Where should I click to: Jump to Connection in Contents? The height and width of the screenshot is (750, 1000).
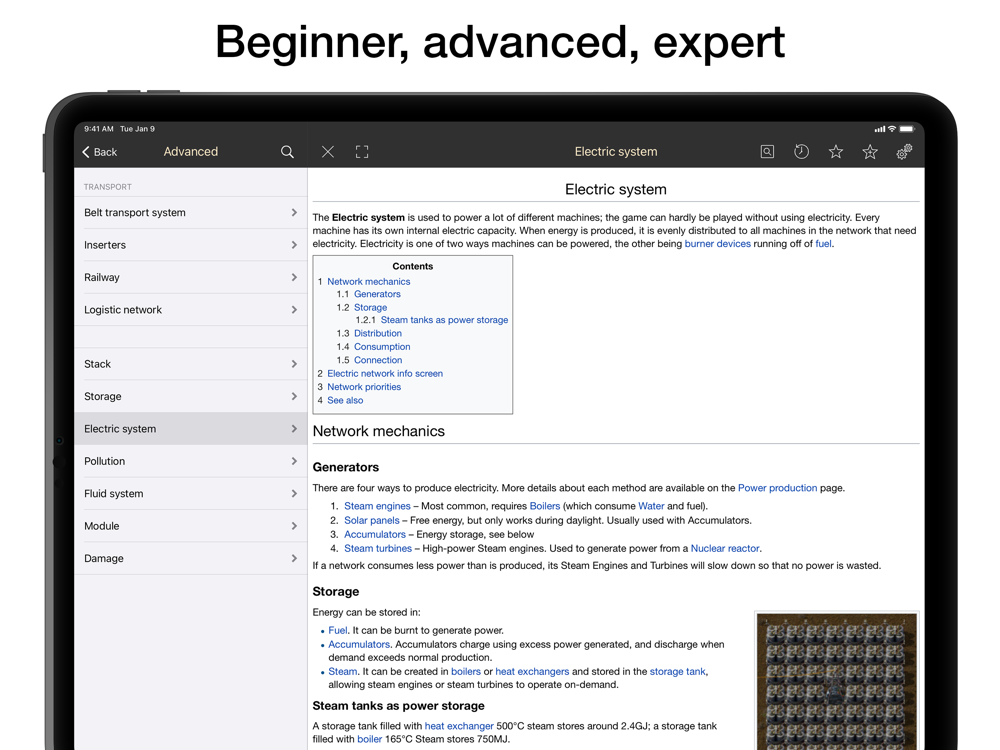tap(378, 360)
